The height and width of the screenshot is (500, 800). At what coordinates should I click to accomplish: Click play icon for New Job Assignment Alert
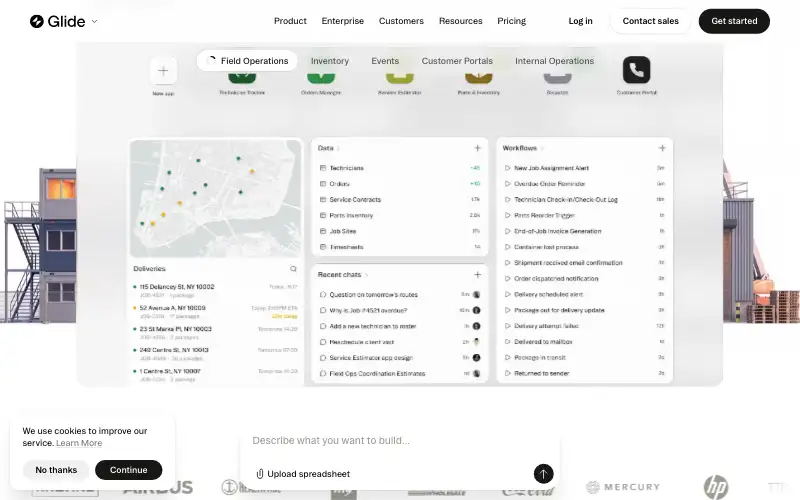pyautogui.click(x=507, y=168)
